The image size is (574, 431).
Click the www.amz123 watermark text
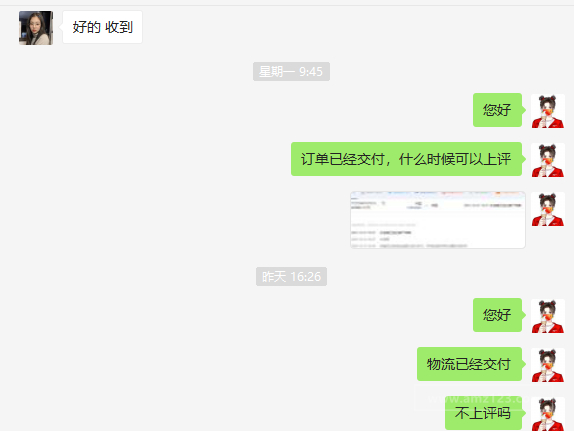coord(474,398)
